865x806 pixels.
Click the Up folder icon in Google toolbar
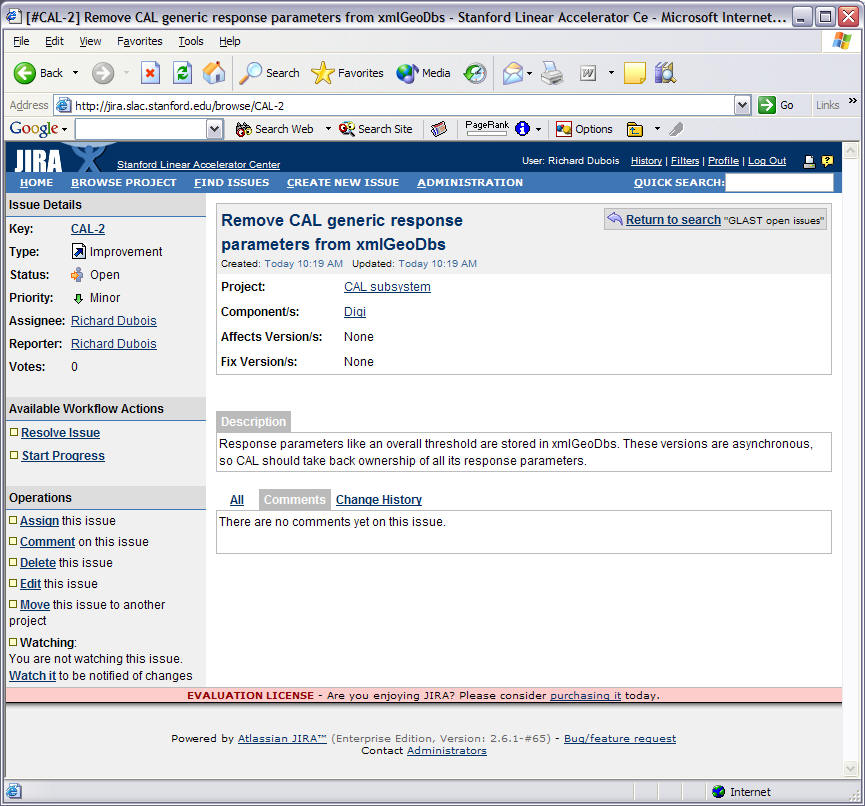pyautogui.click(x=635, y=129)
